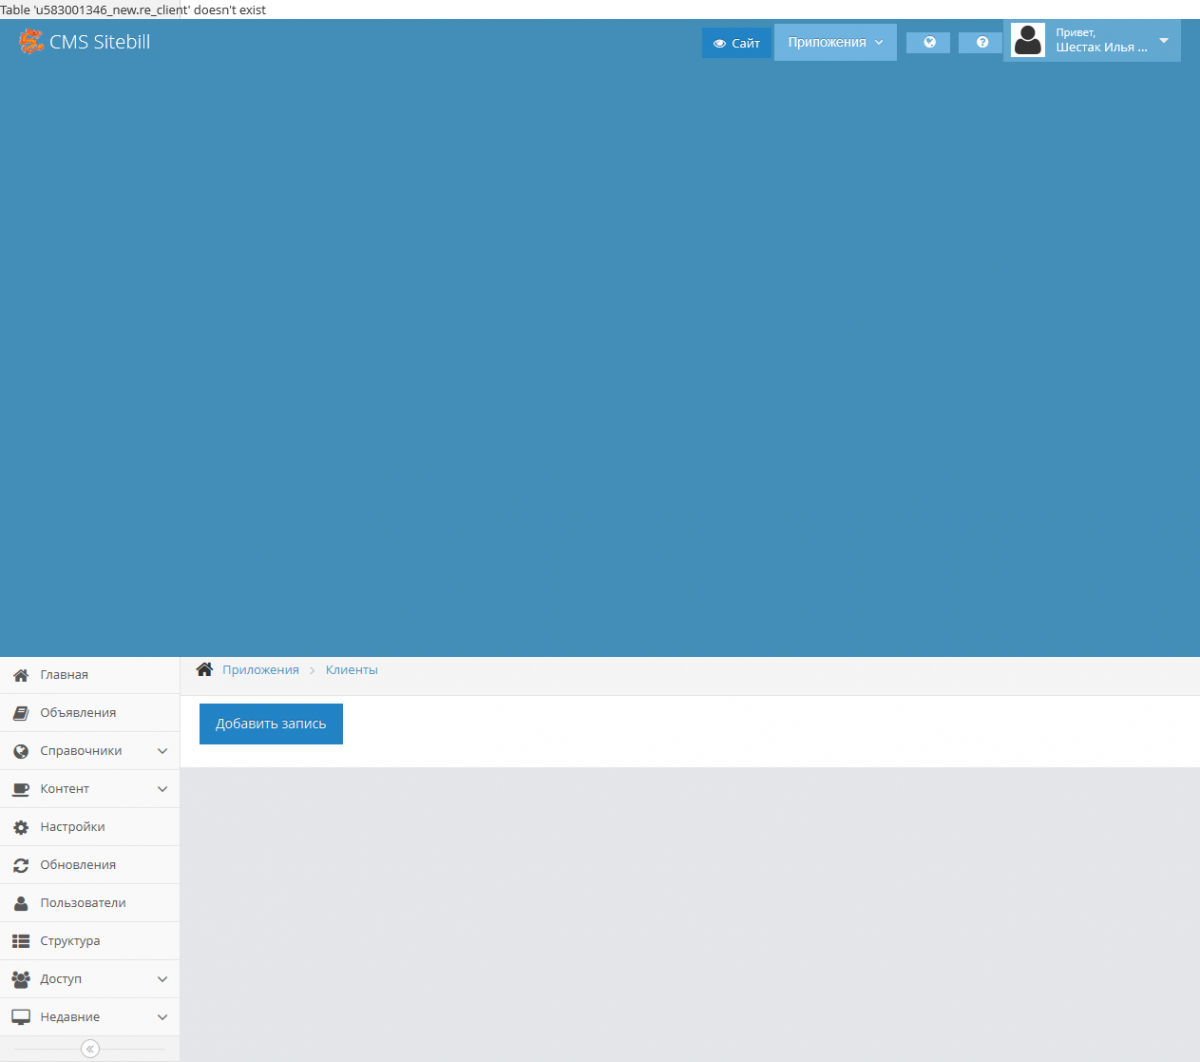Viewport: 1200px width, 1062px height.
Task: Click the CMS Sitebill logo icon
Action: (x=31, y=42)
